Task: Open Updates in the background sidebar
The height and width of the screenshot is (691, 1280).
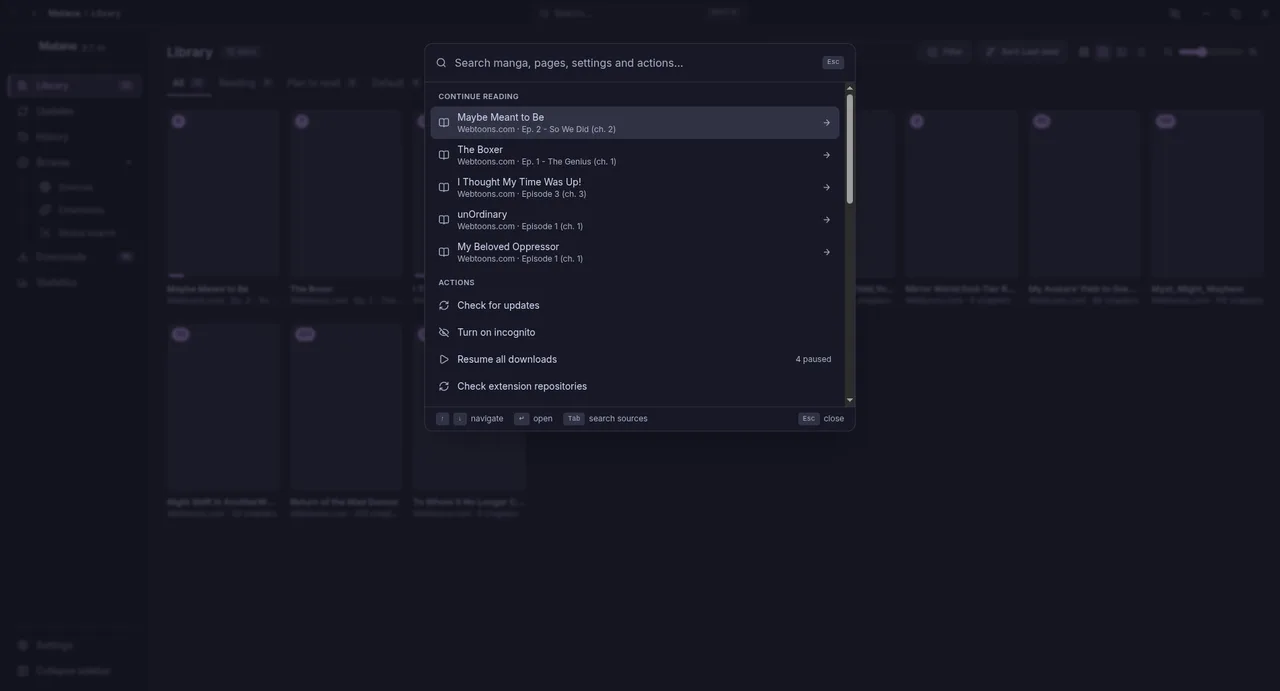Action: (x=74, y=111)
